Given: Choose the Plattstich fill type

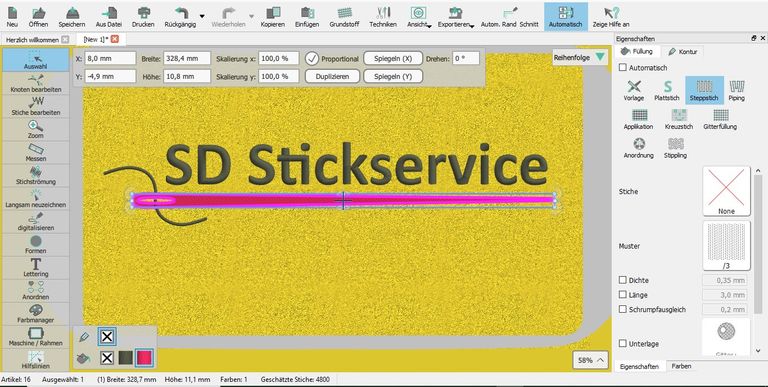Looking at the screenshot, I should click(667, 91).
